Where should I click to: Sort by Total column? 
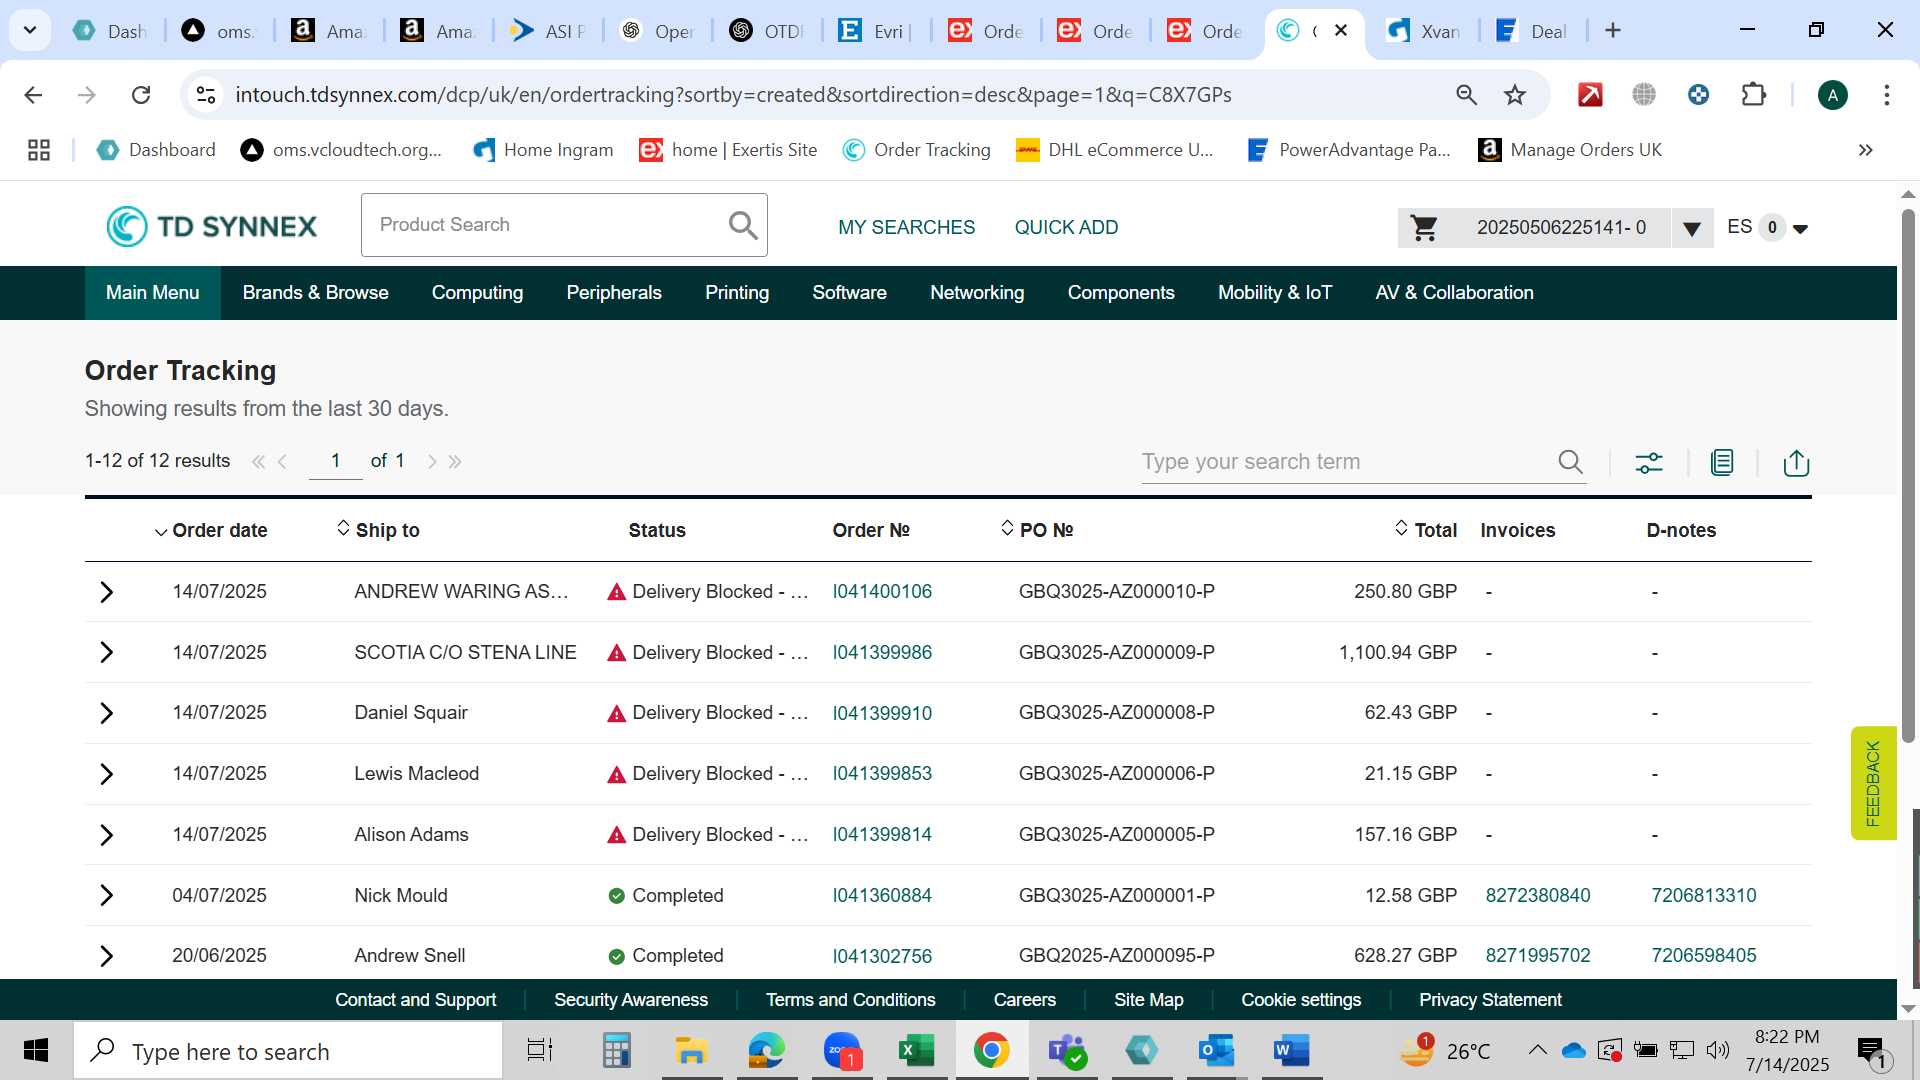pos(1426,530)
